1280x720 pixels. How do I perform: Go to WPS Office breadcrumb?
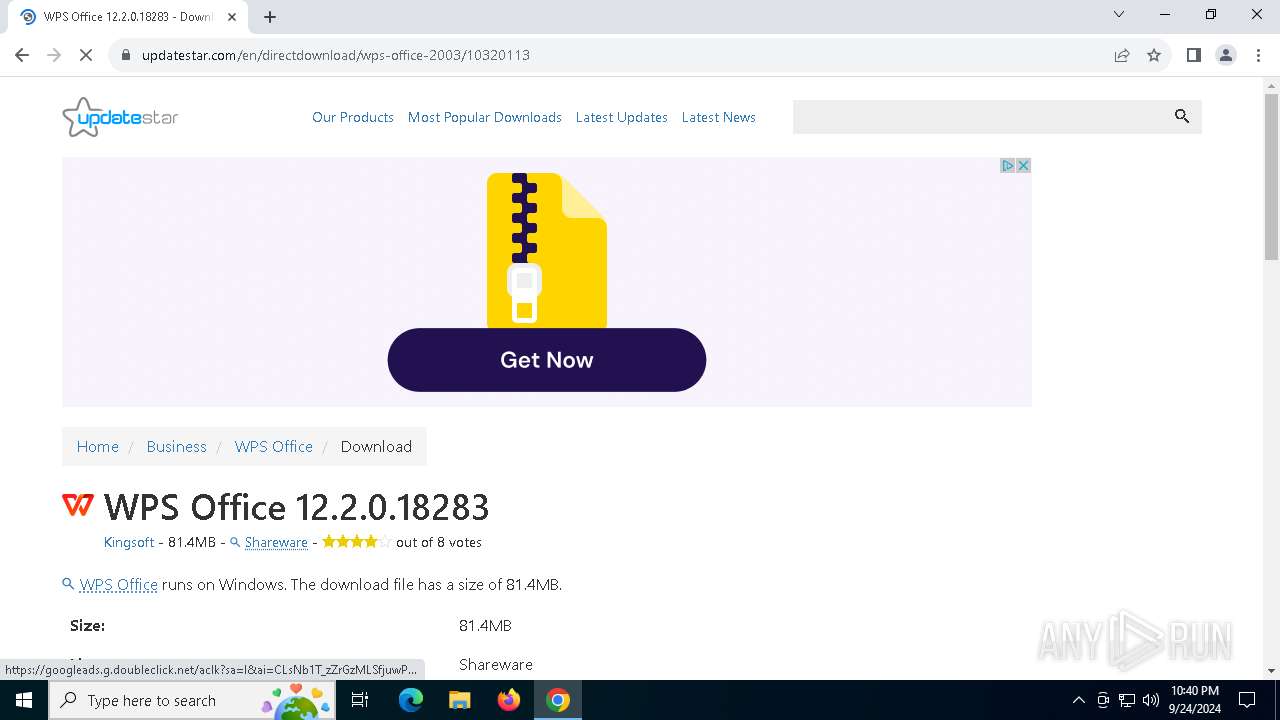coord(274,446)
